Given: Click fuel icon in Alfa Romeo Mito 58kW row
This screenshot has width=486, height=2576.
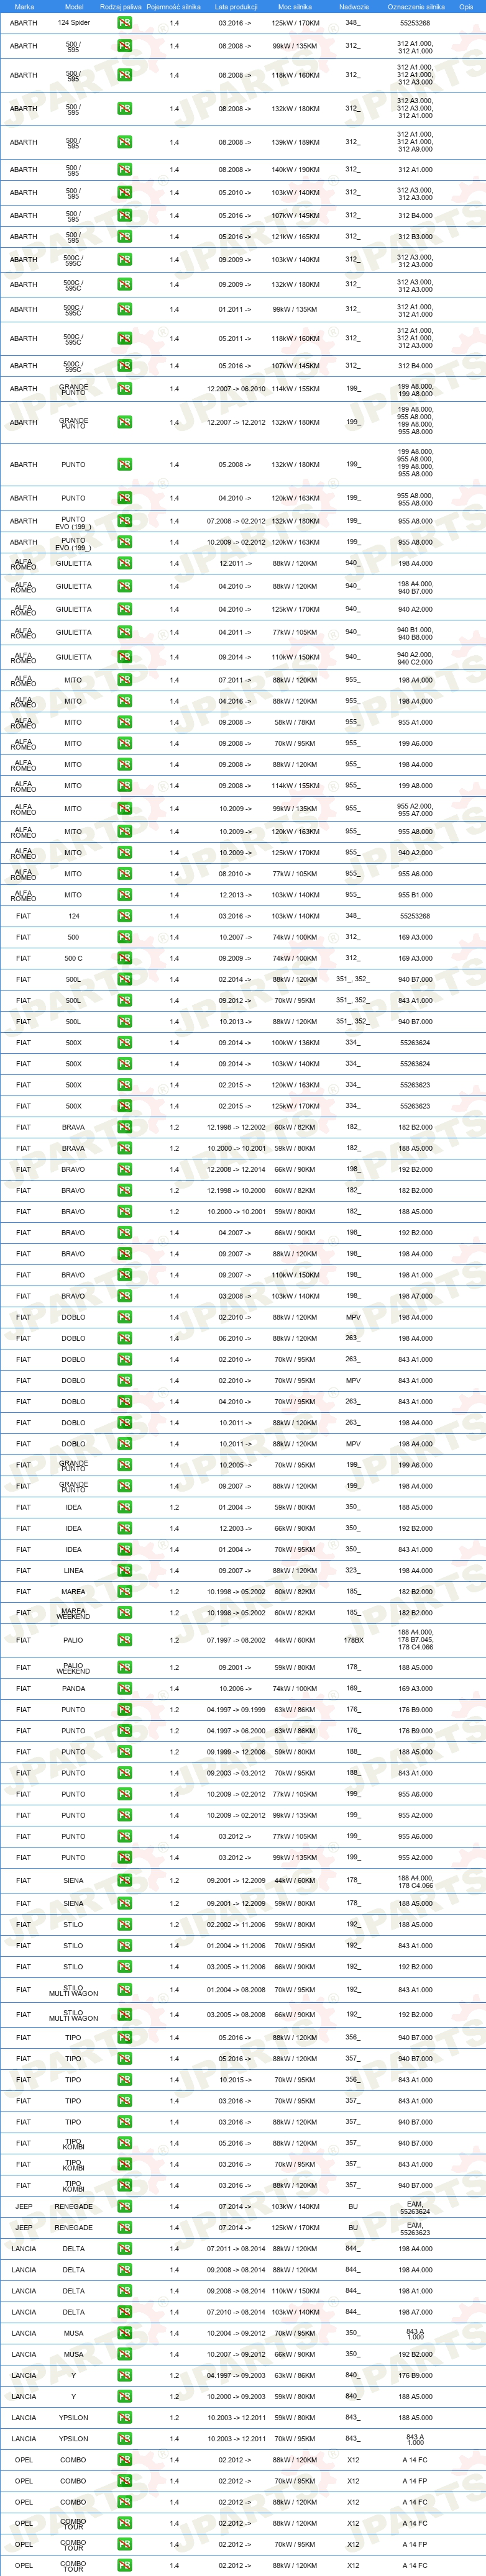Looking at the screenshot, I should pyautogui.click(x=124, y=722).
